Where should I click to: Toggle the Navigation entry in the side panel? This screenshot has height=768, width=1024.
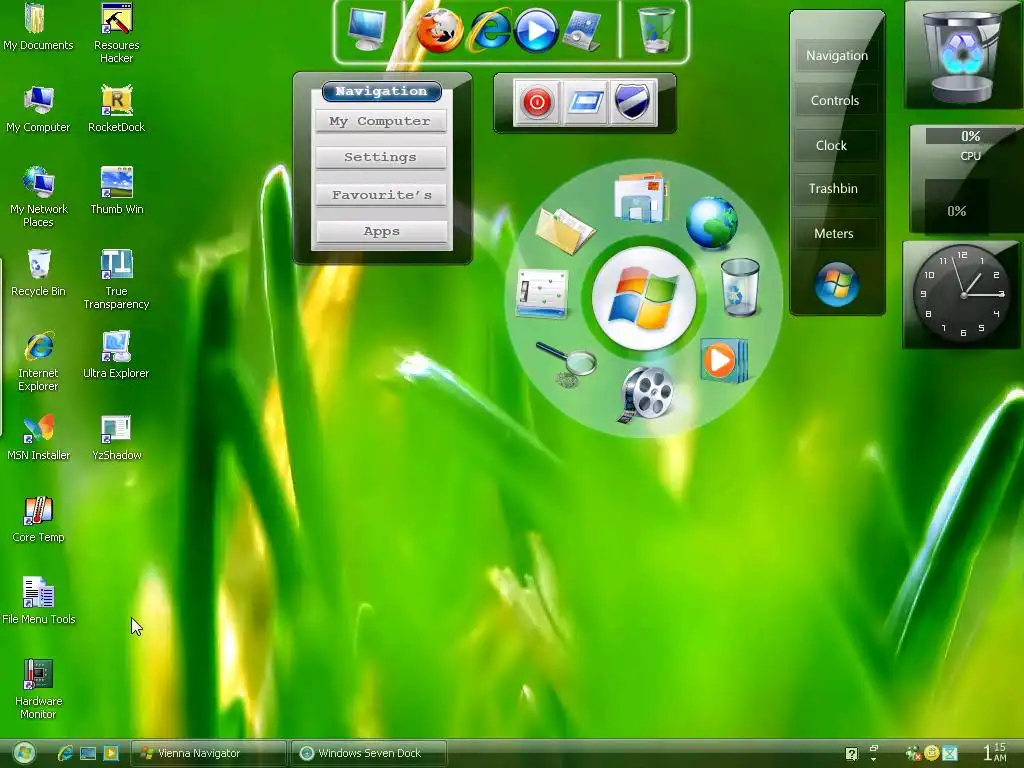pos(837,56)
